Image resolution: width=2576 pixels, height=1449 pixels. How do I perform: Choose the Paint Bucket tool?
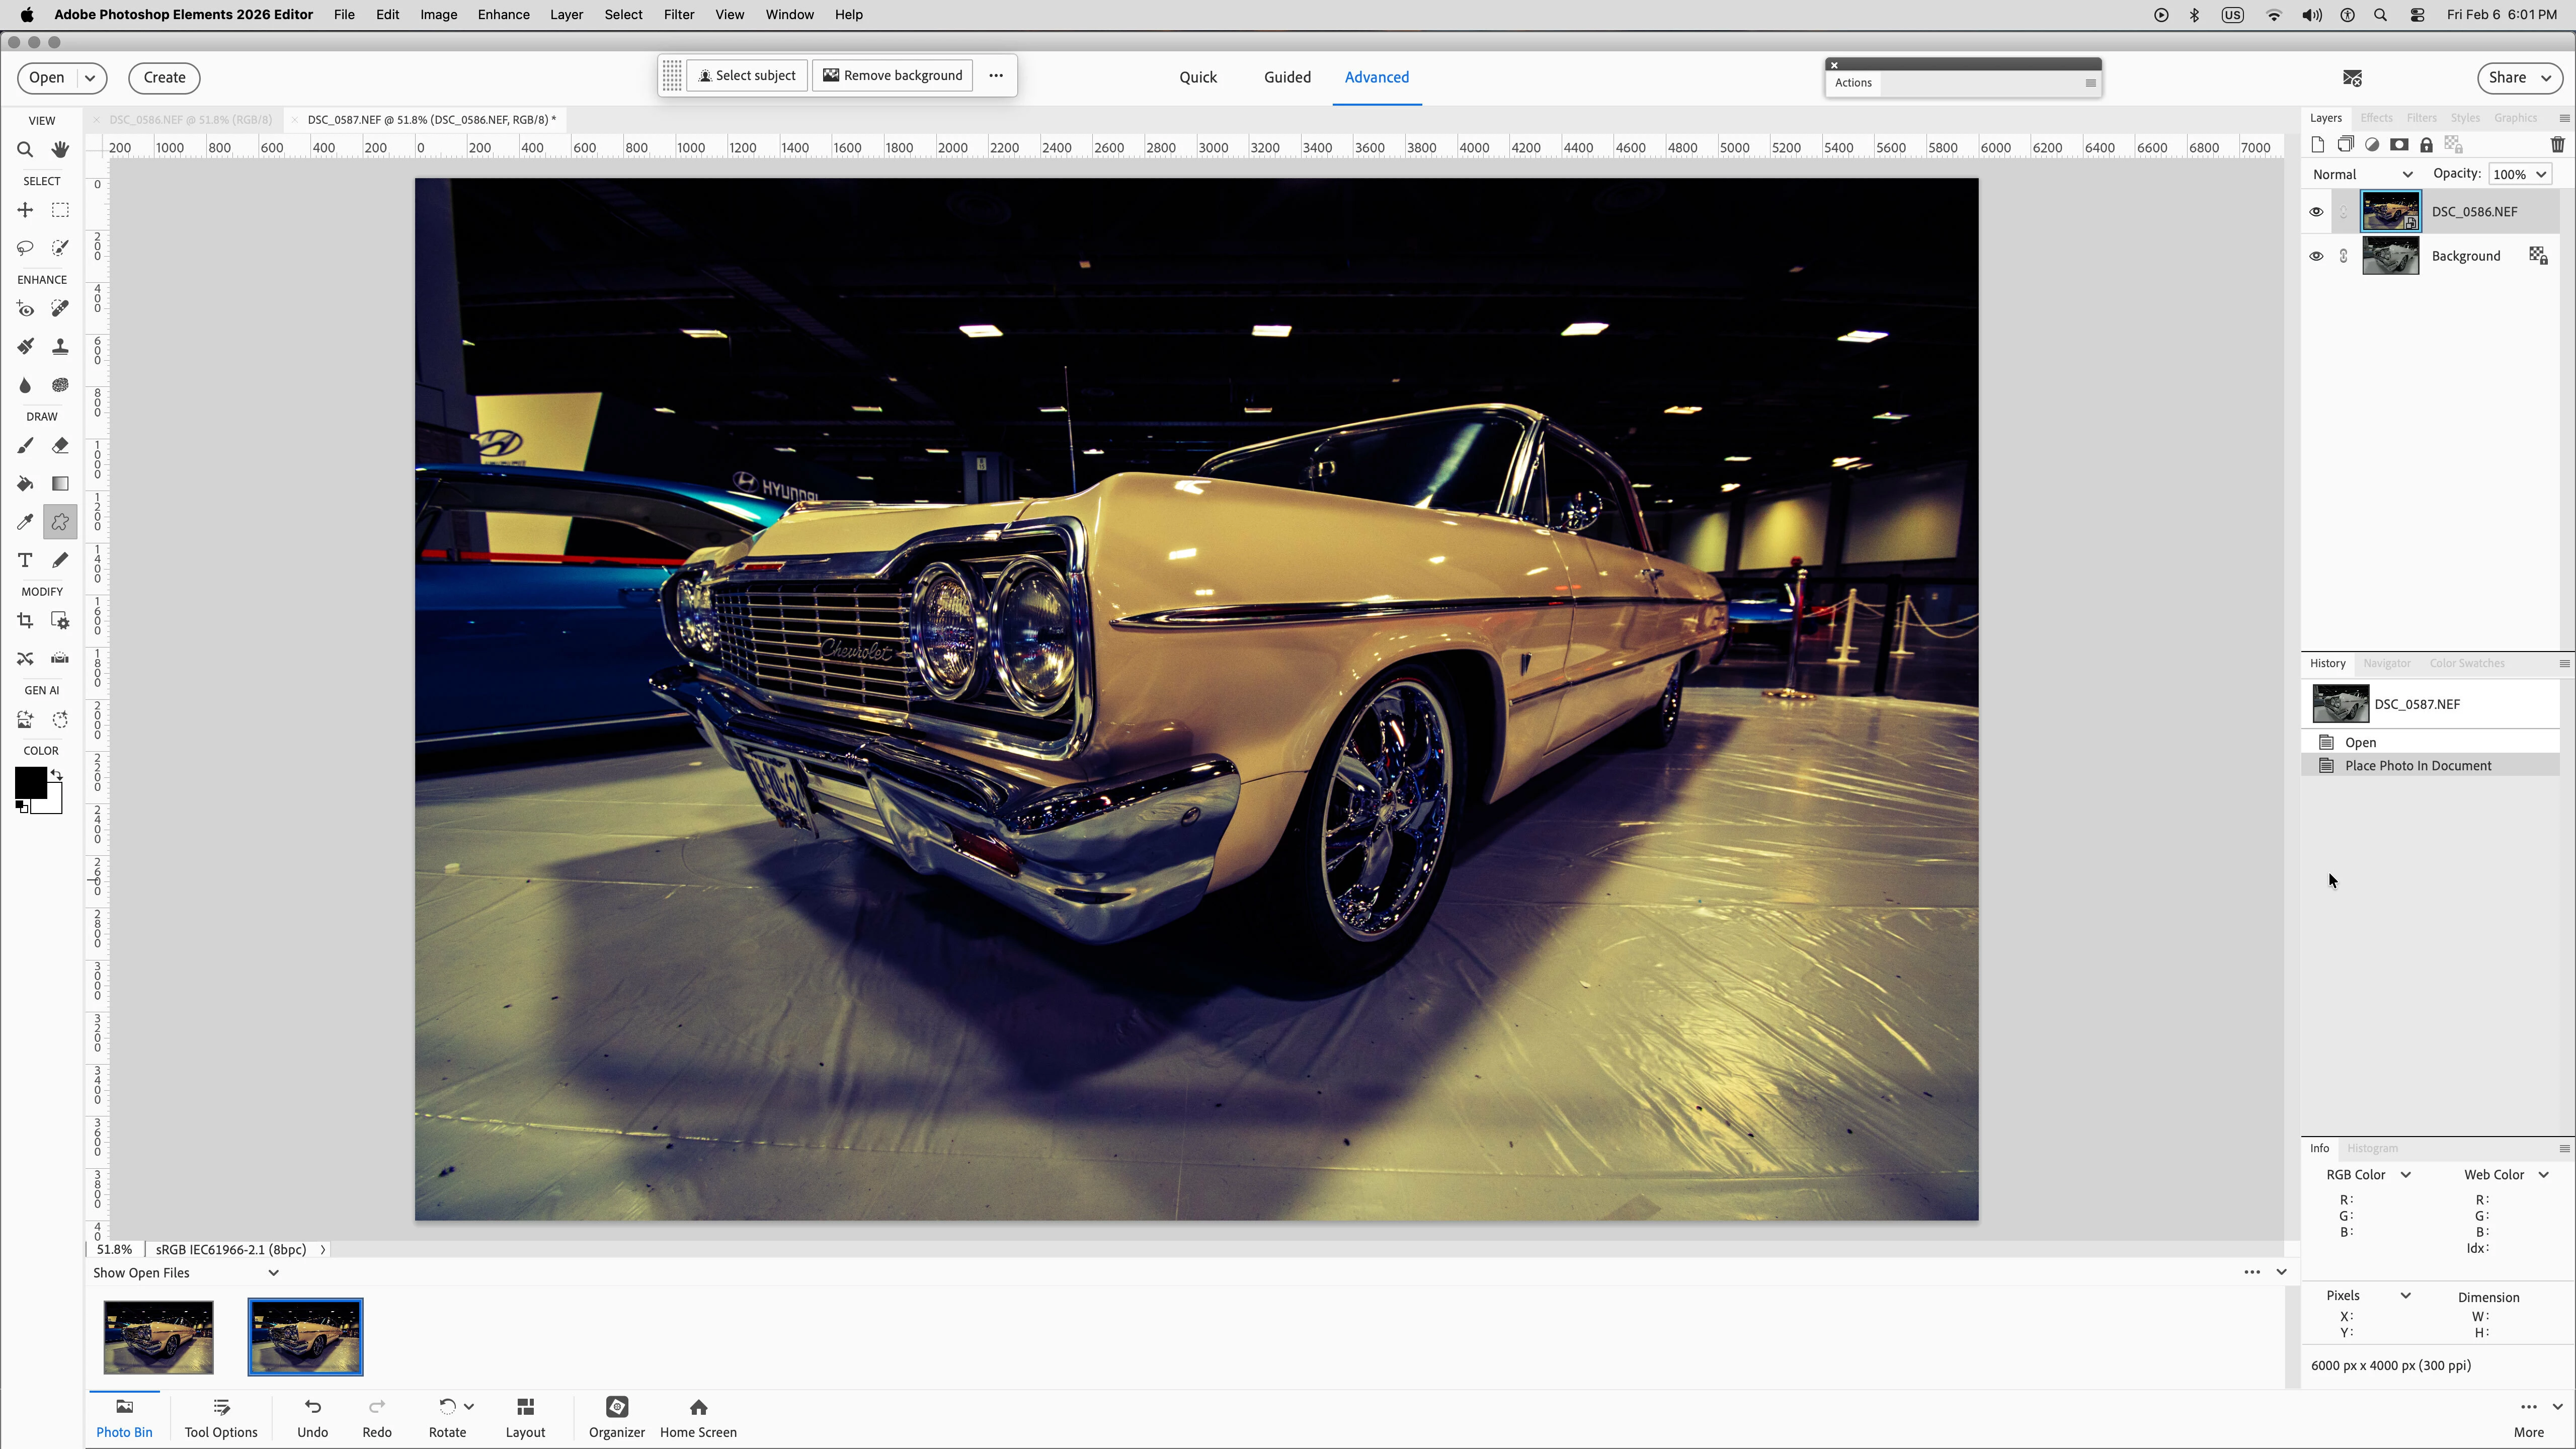(25, 484)
